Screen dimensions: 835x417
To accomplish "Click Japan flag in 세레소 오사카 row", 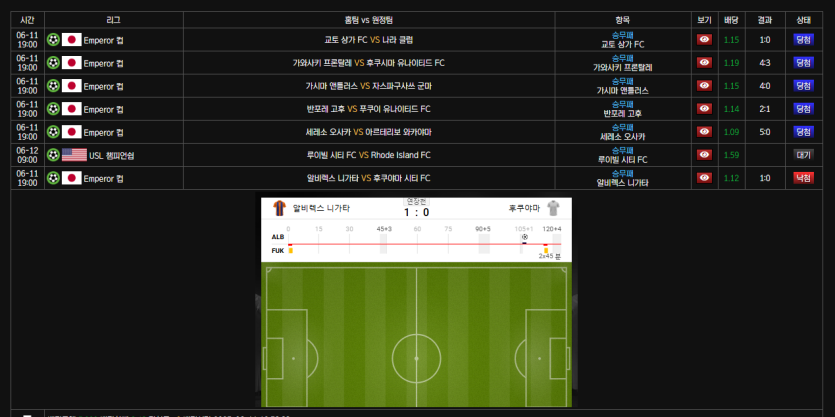I will click(71, 132).
